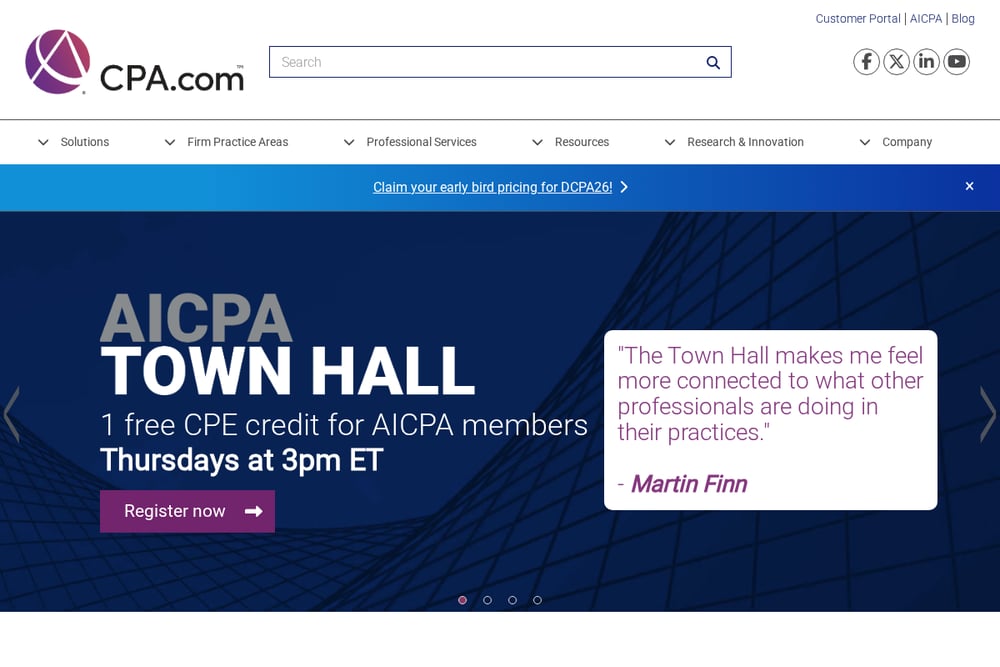Image resolution: width=1000 pixels, height=667 pixels.
Task: Select the second carousel dot
Action: point(487,600)
